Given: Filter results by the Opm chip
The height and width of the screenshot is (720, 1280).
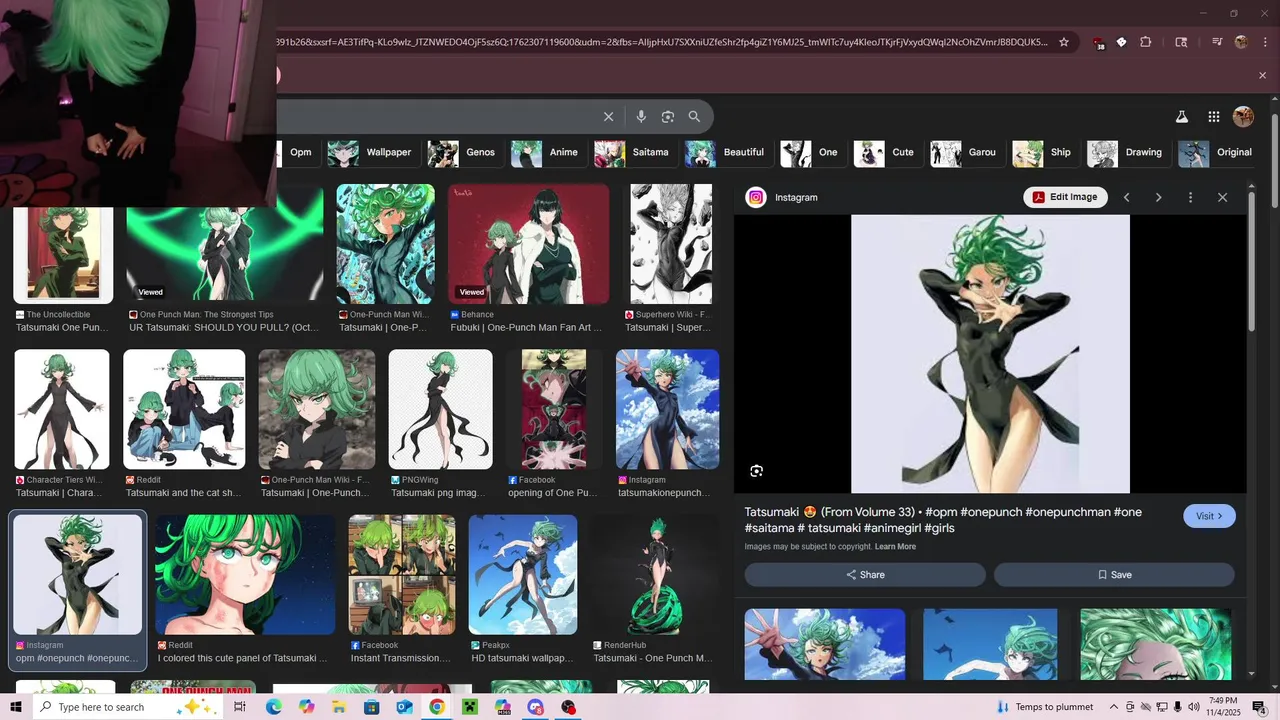Looking at the screenshot, I should pos(301,152).
